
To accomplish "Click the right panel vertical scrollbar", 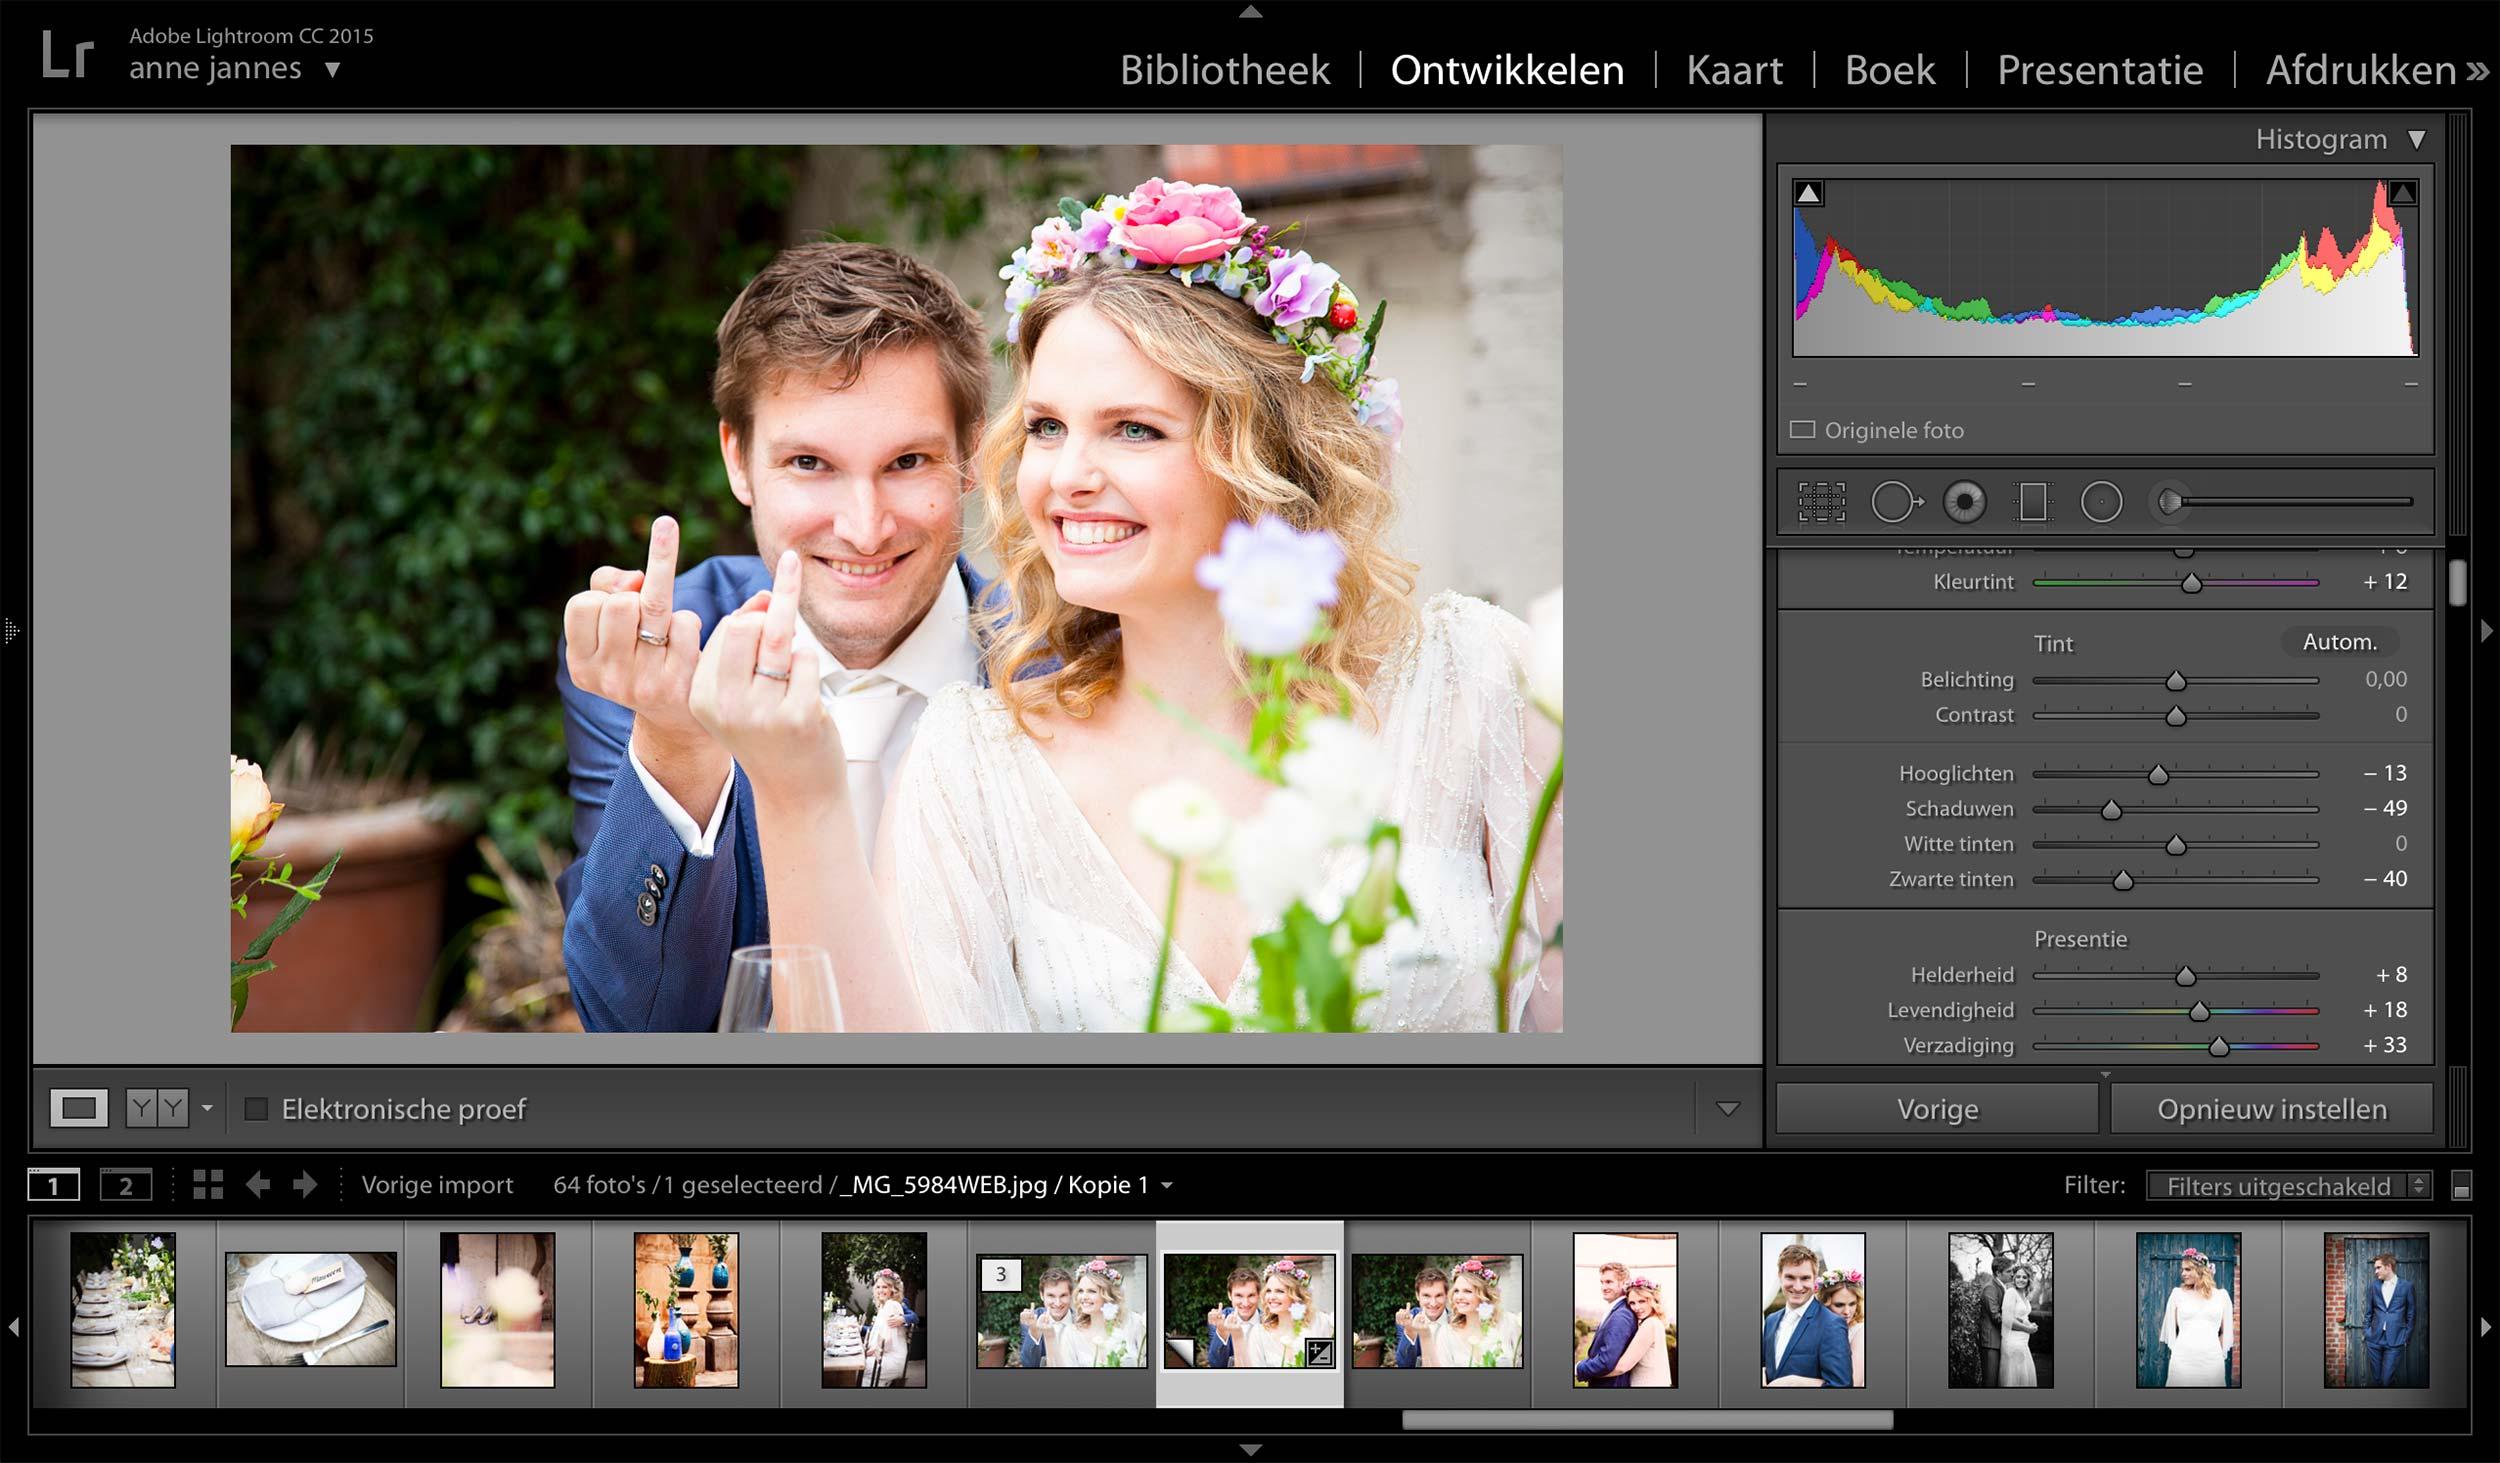I will pos(2457,583).
